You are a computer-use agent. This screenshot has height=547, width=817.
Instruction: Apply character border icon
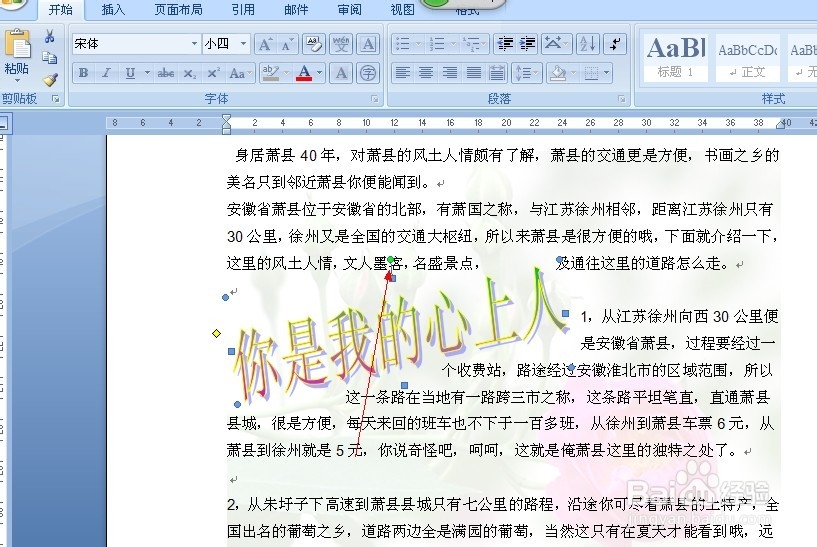click(368, 44)
